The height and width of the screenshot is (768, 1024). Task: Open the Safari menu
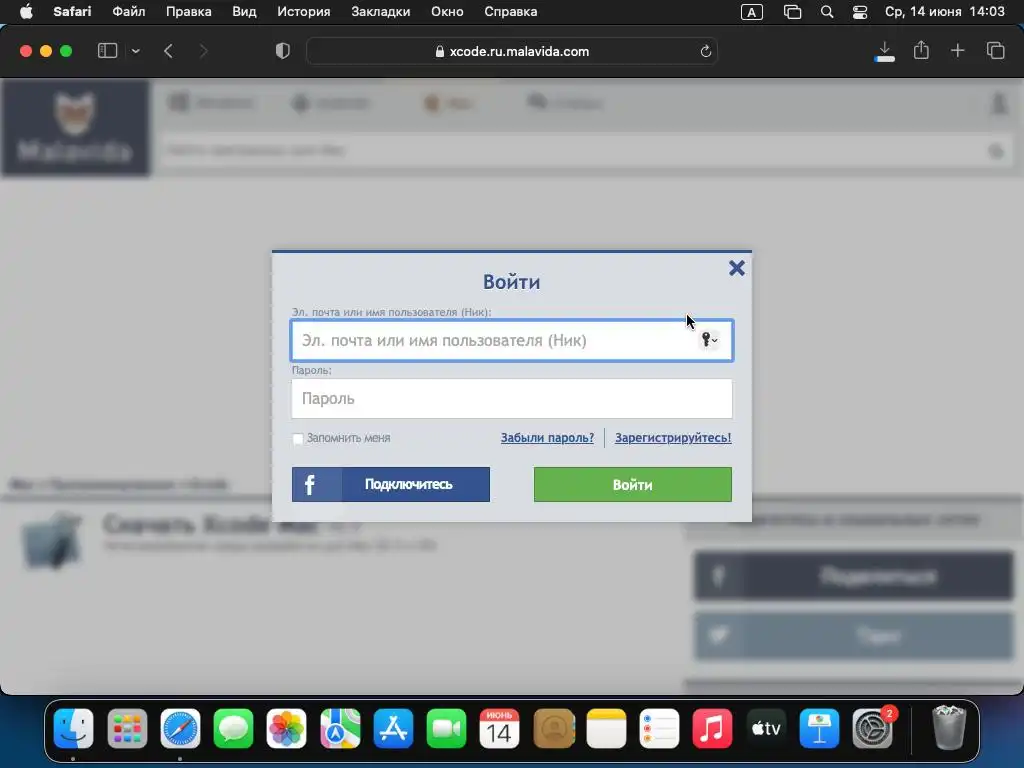tap(72, 11)
